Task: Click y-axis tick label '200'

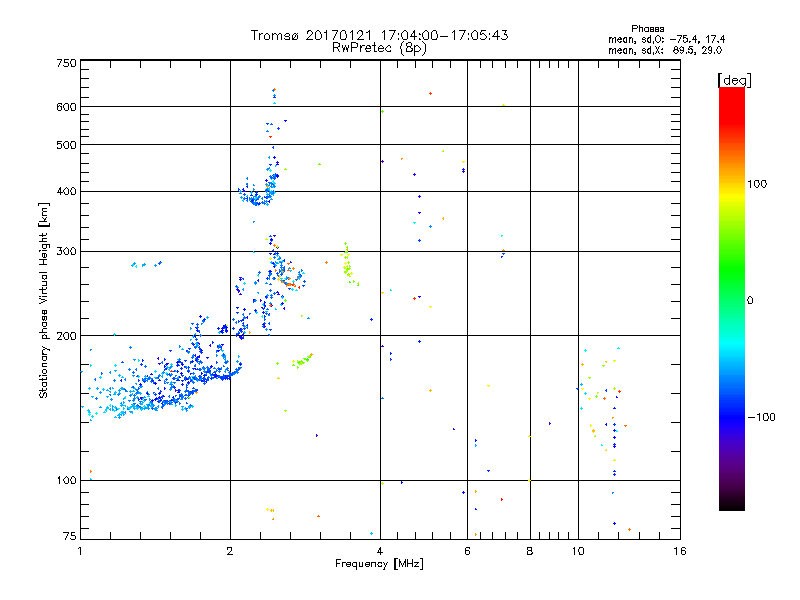Action: click(66, 336)
